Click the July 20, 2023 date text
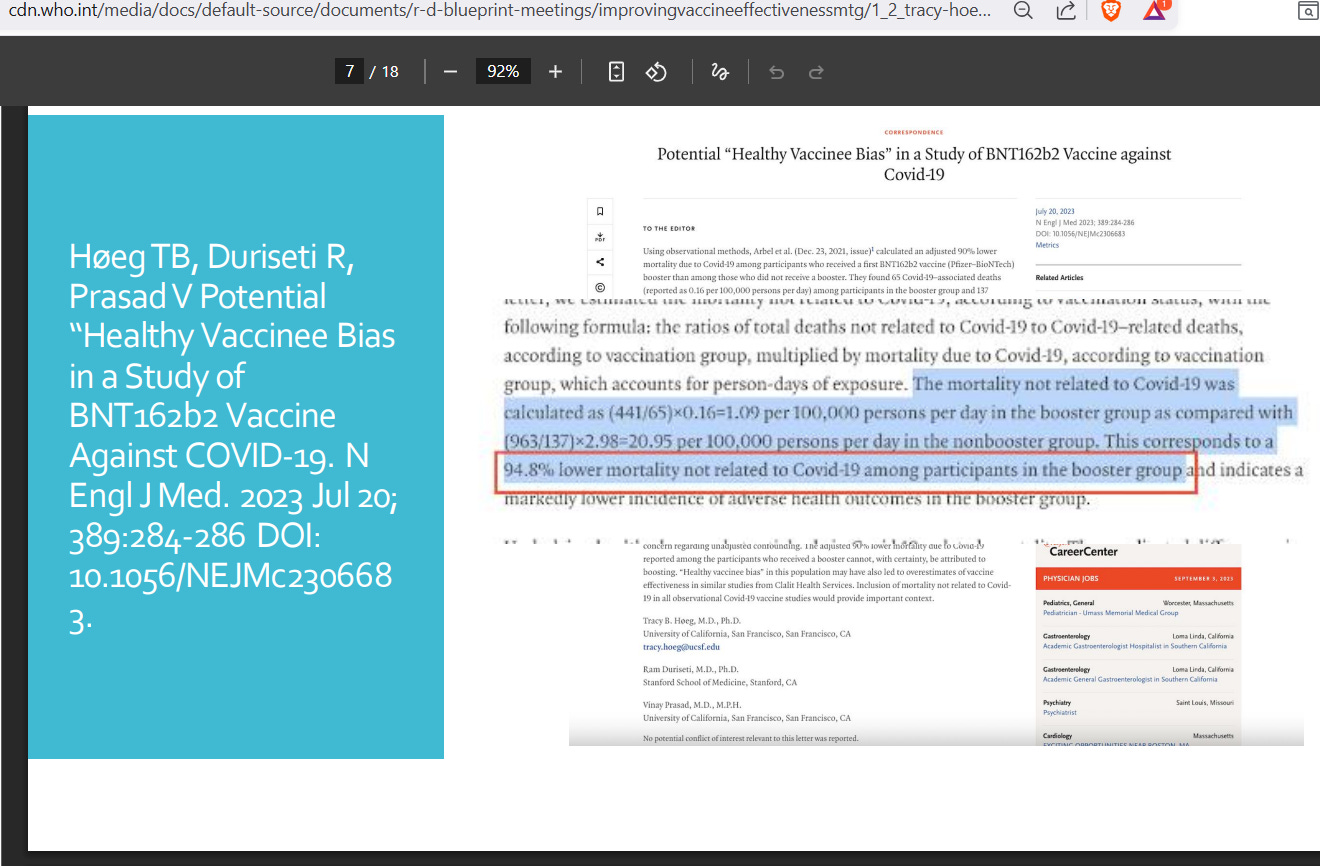The height and width of the screenshot is (866, 1320). click(x=1054, y=212)
